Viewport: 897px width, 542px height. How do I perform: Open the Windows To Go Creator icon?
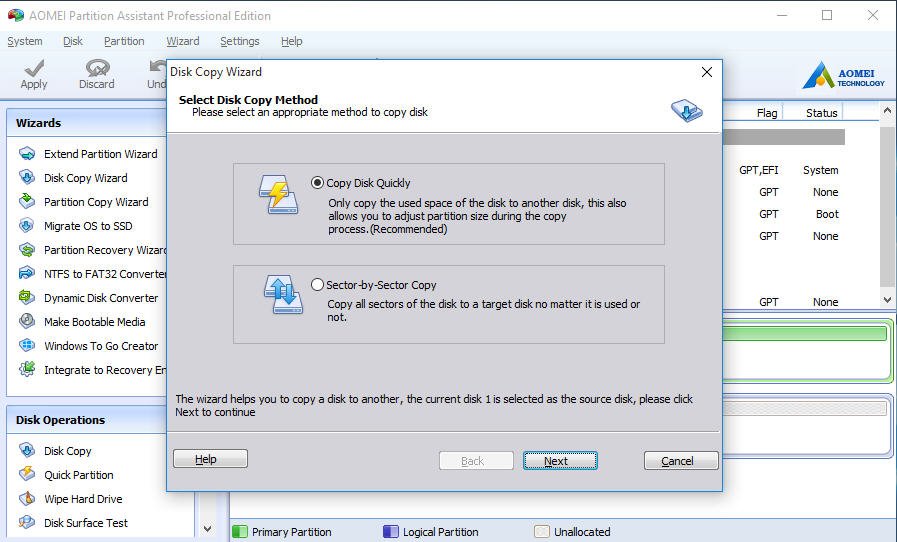[27, 346]
